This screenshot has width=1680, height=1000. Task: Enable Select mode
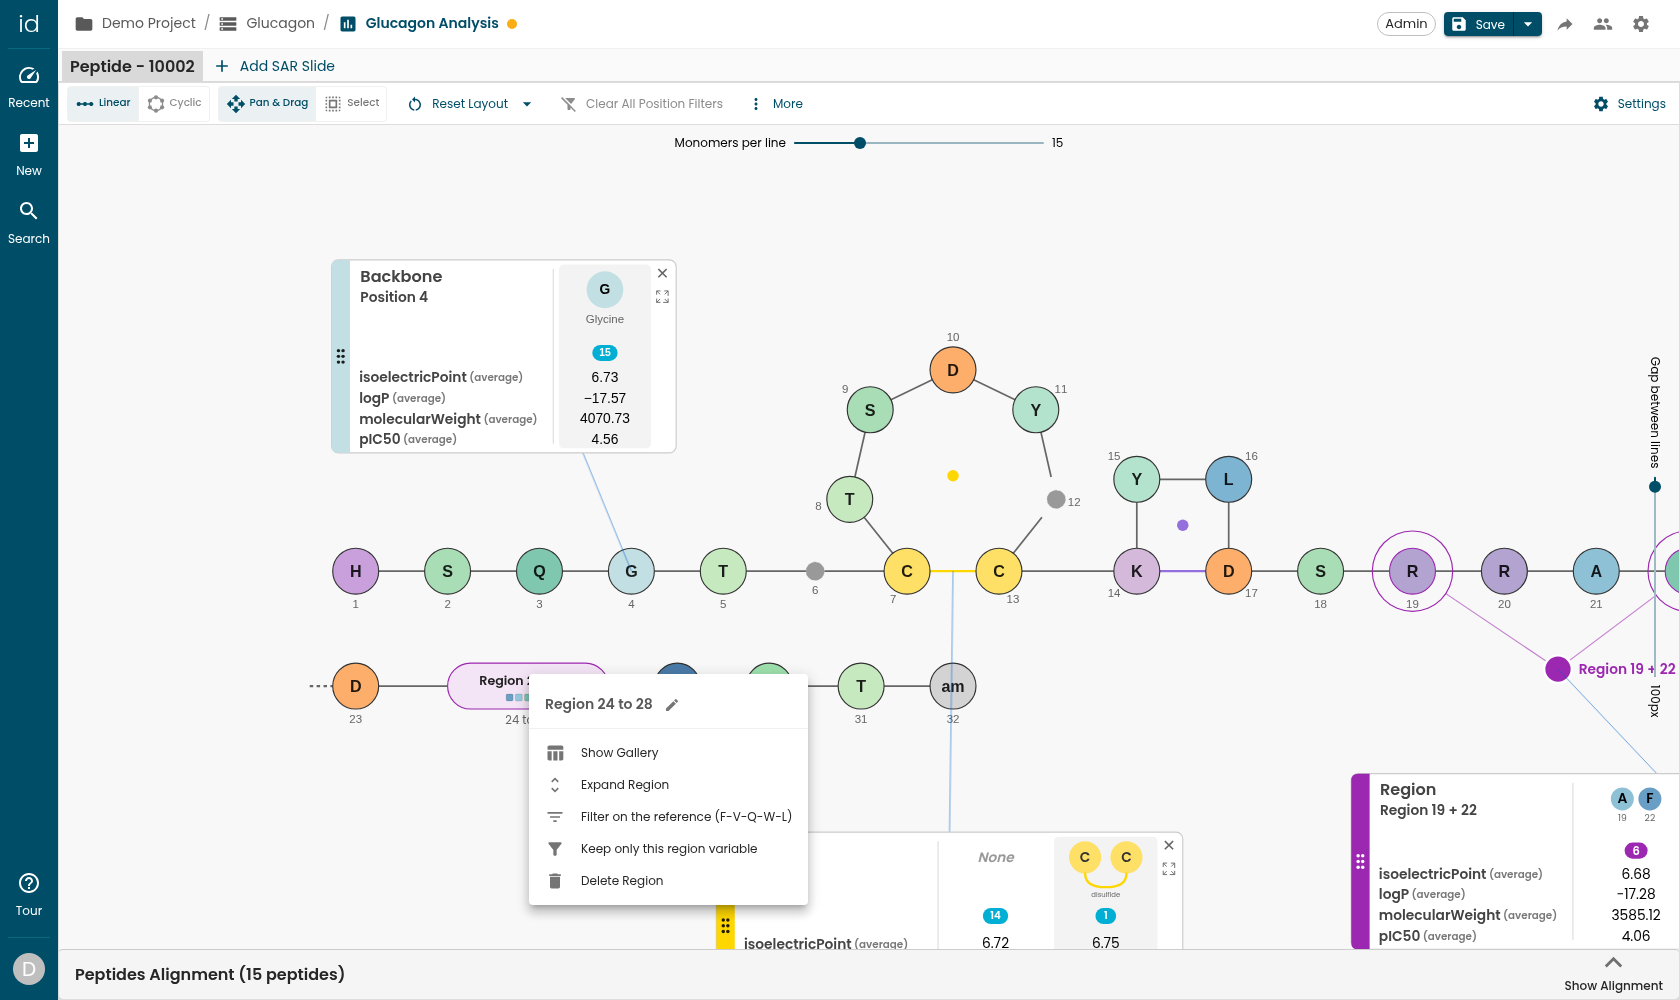tap(353, 103)
